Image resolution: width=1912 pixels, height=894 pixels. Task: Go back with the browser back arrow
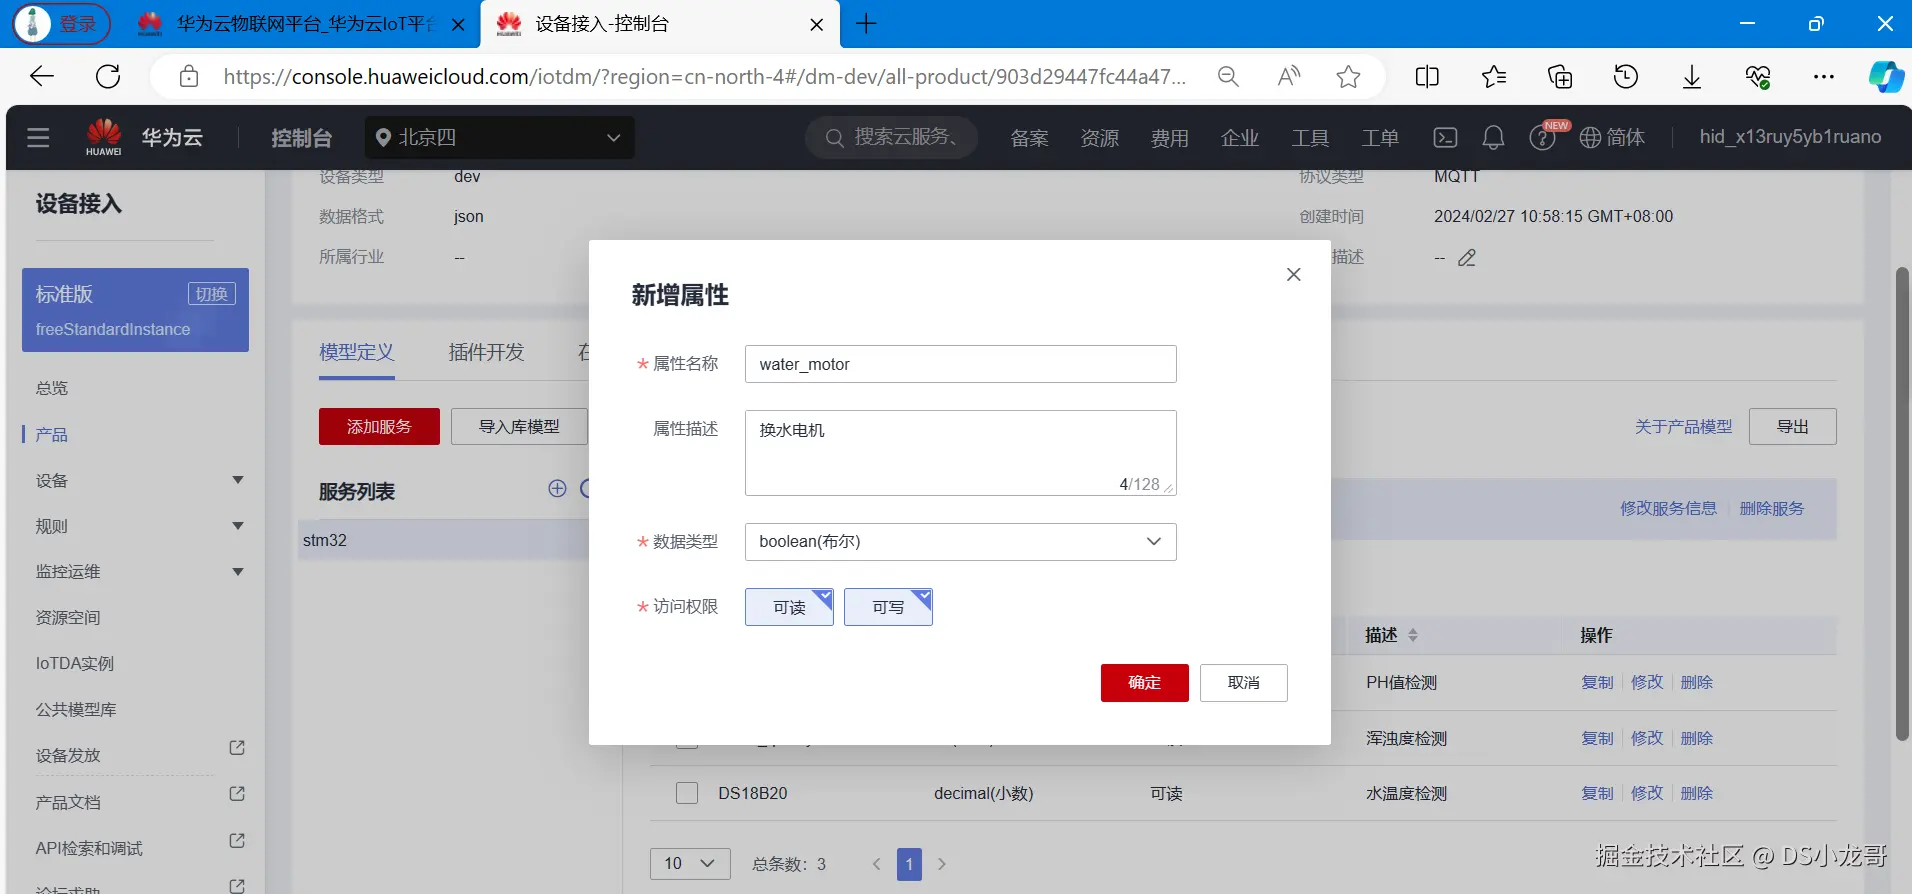pos(42,76)
